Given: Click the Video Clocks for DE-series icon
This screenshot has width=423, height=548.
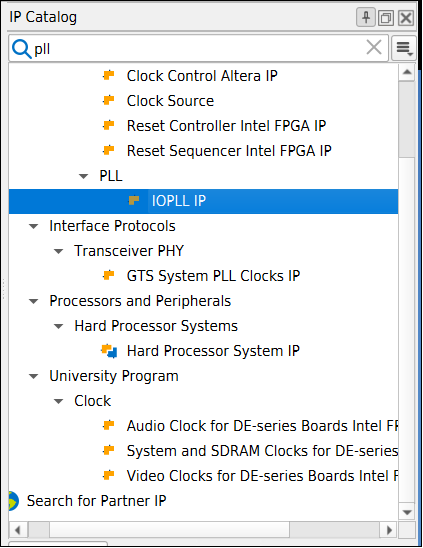Looking at the screenshot, I should [109, 475].
